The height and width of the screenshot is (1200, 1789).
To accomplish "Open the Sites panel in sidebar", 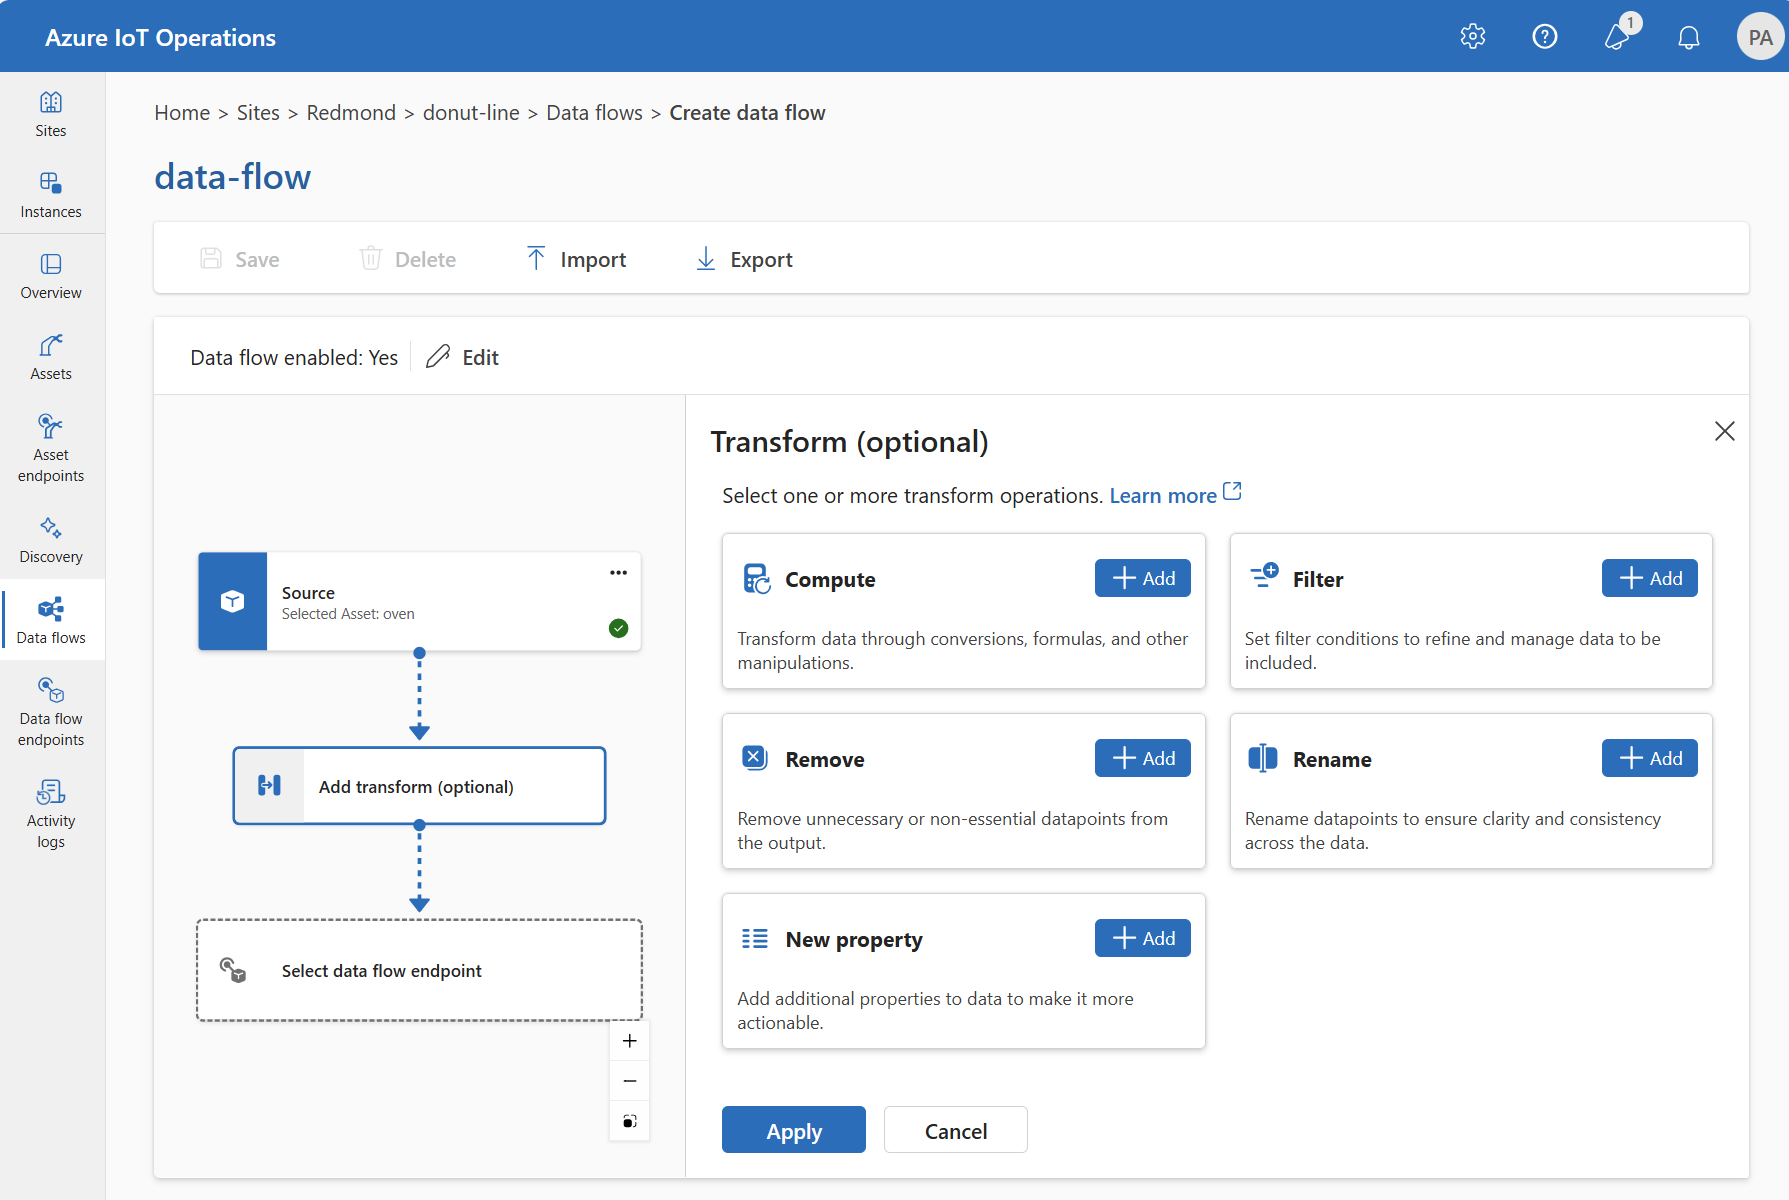I will pyautogui.click(x=50, y=112).
